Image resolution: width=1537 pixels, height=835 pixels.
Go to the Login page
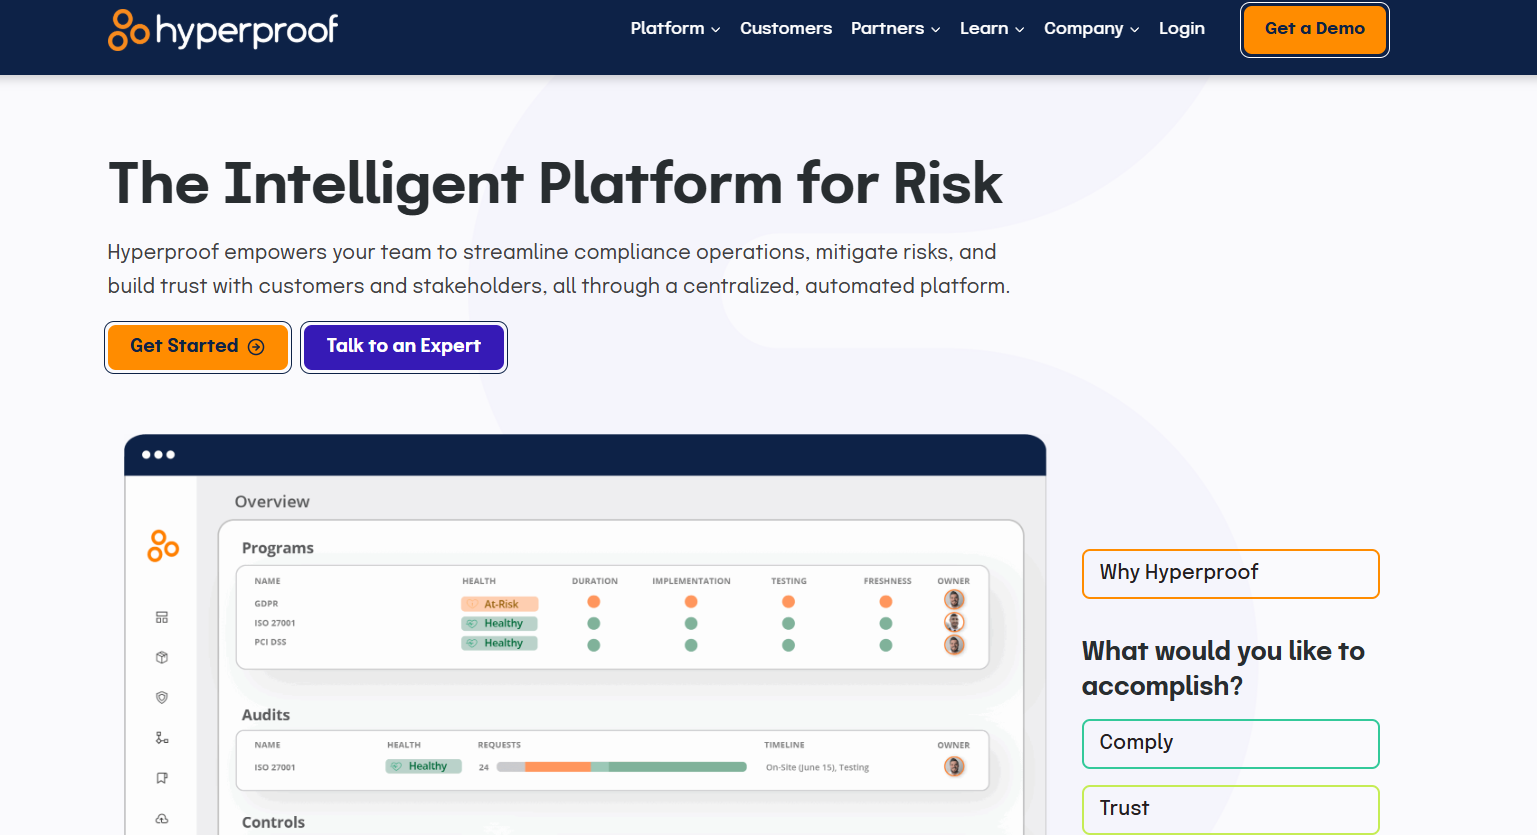coord(1182,28)
